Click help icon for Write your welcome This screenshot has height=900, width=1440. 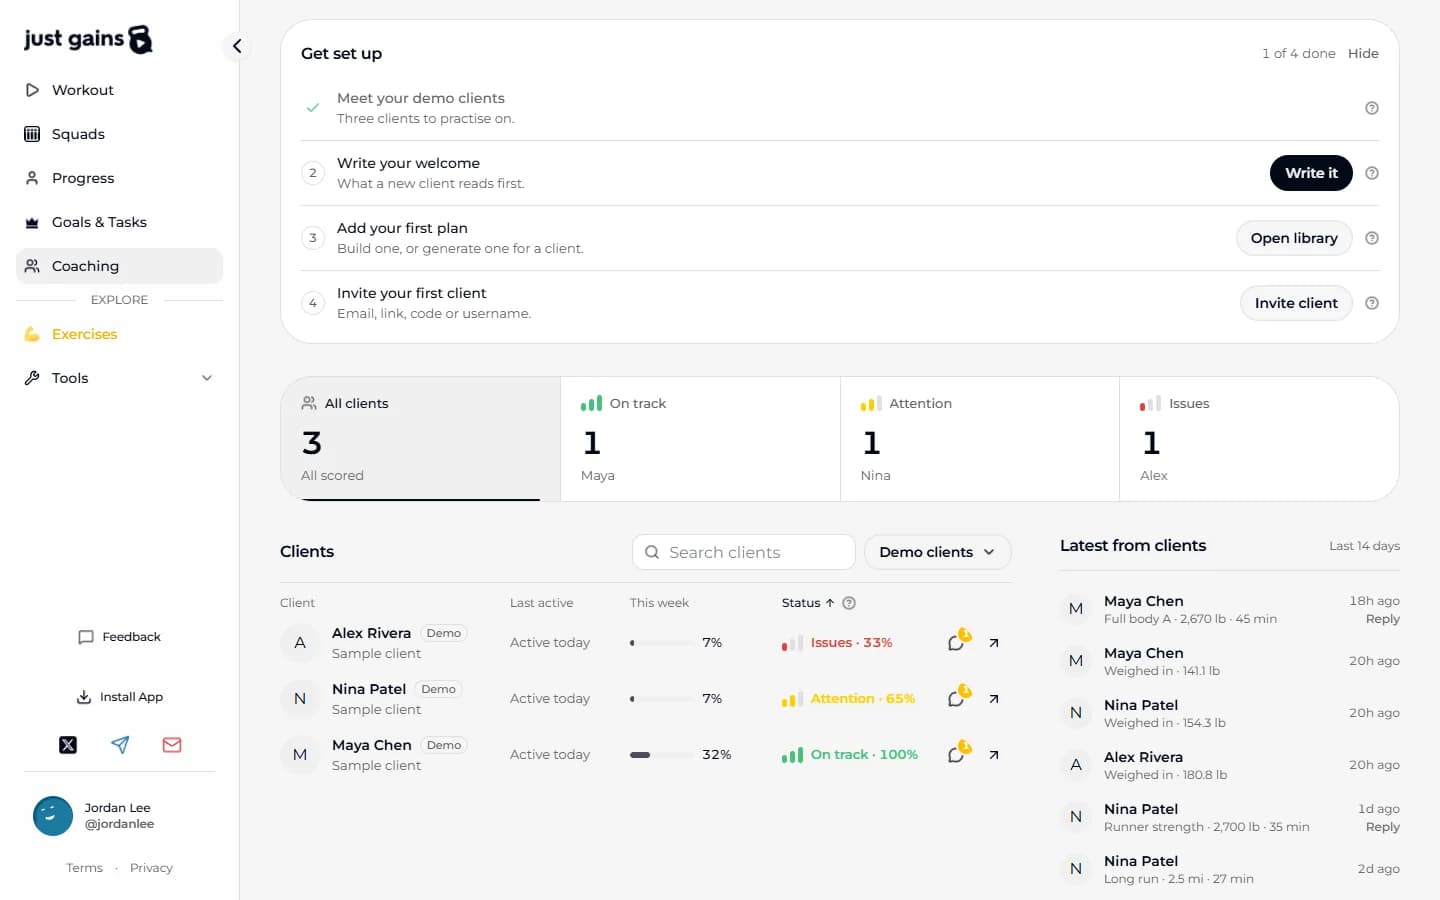(x=1372, y=173)
